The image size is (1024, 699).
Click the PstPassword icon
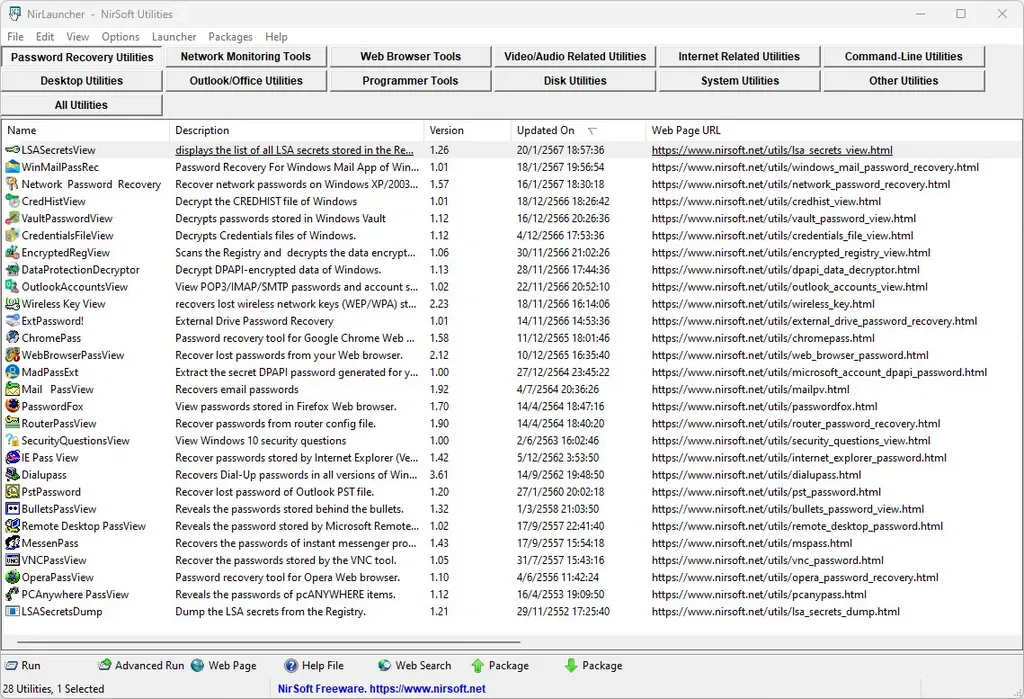pyautogui.click(x=12, y=492)
